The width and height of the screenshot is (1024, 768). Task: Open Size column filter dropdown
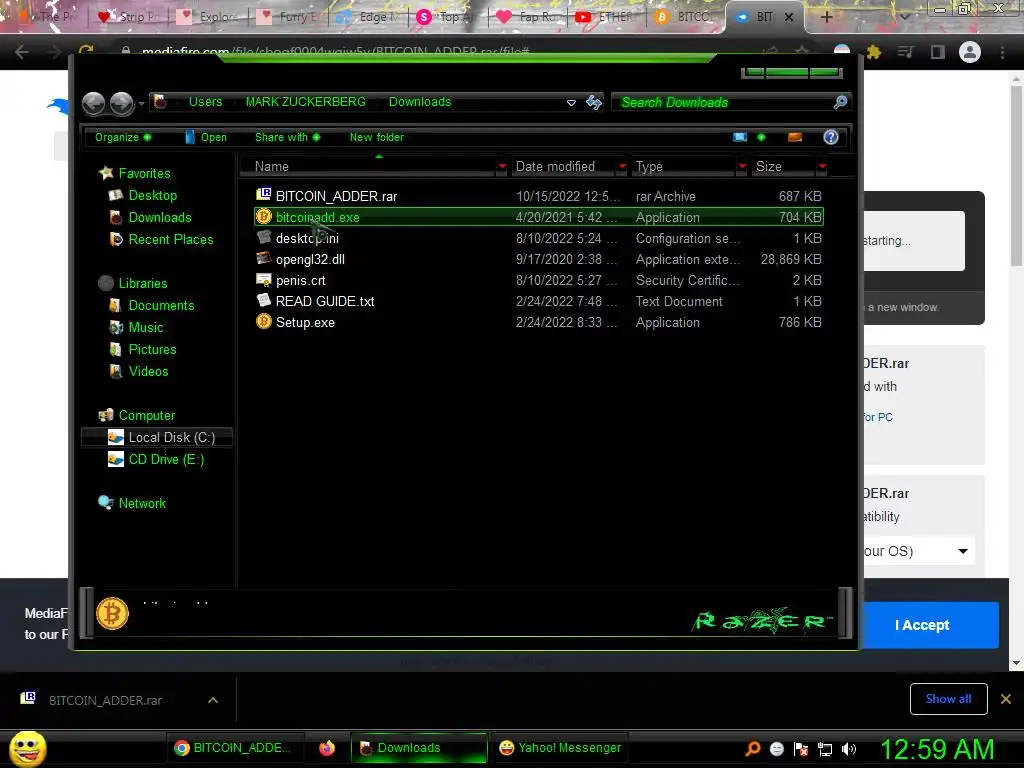(822, 167)
